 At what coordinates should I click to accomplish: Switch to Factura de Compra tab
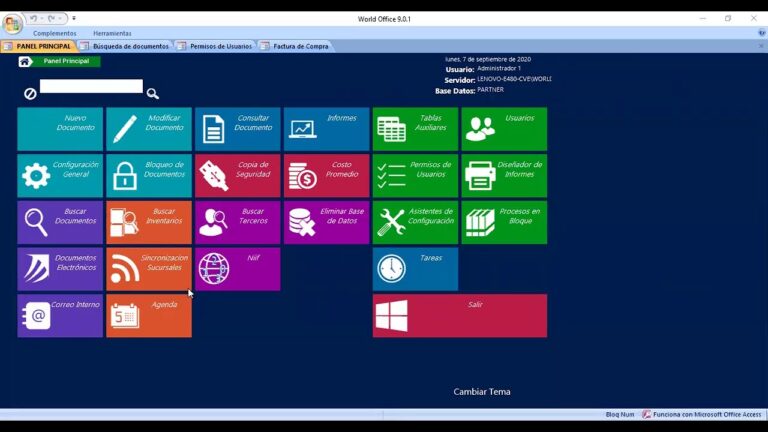295,46
